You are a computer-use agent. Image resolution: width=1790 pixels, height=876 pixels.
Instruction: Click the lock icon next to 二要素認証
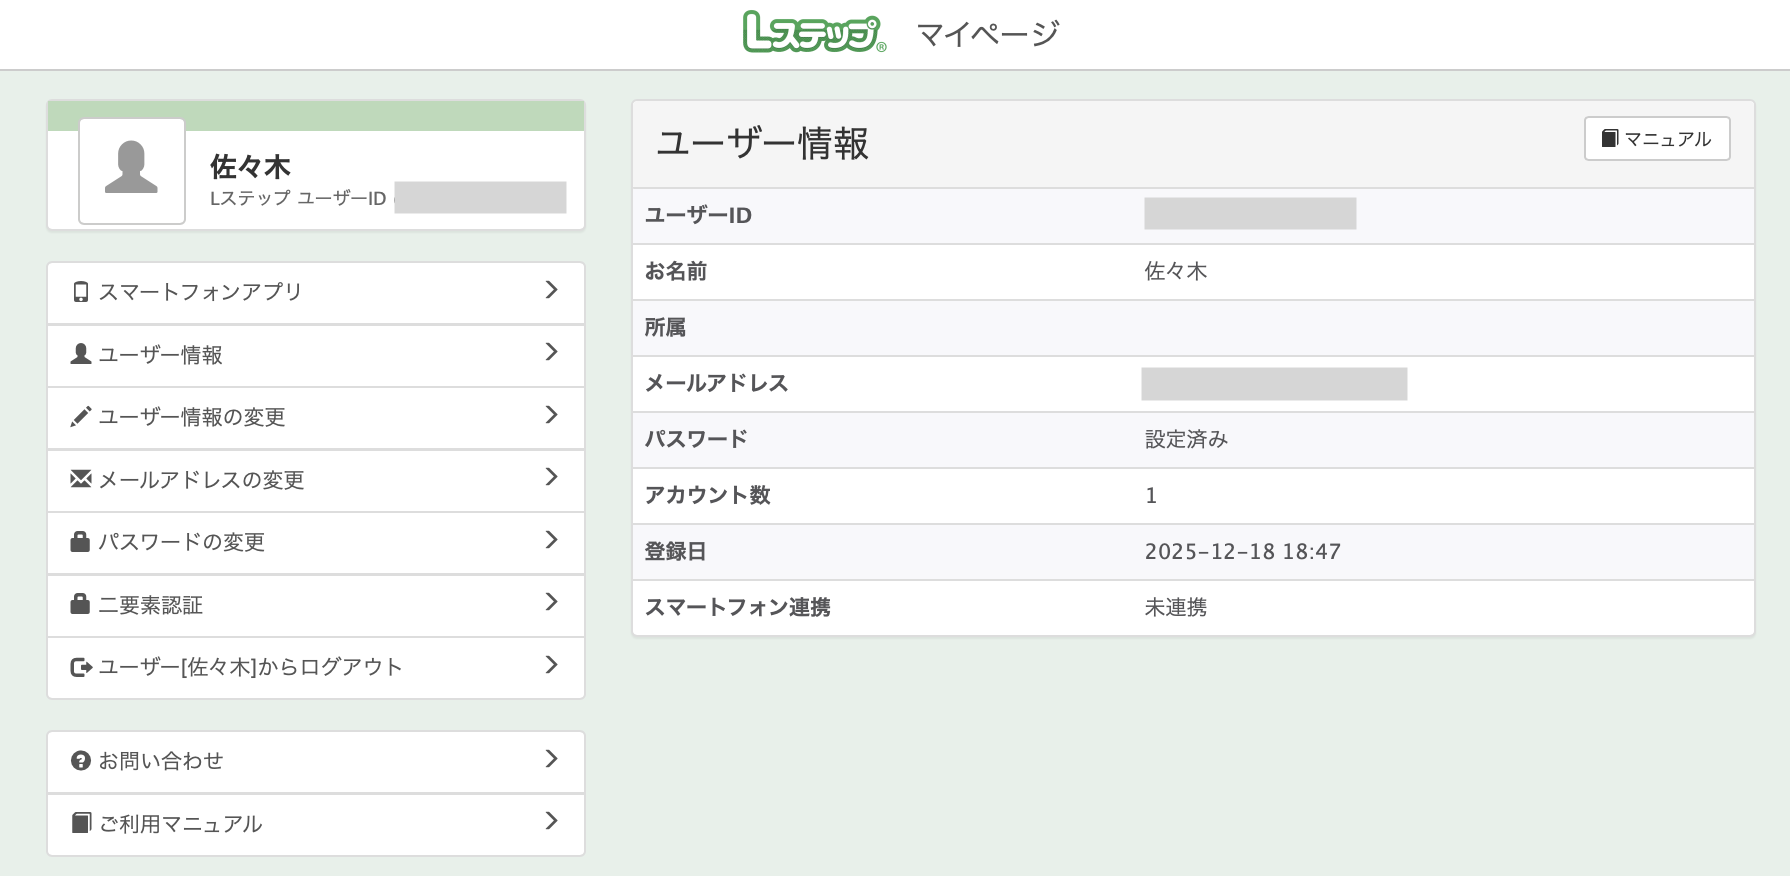coord(80,603)
